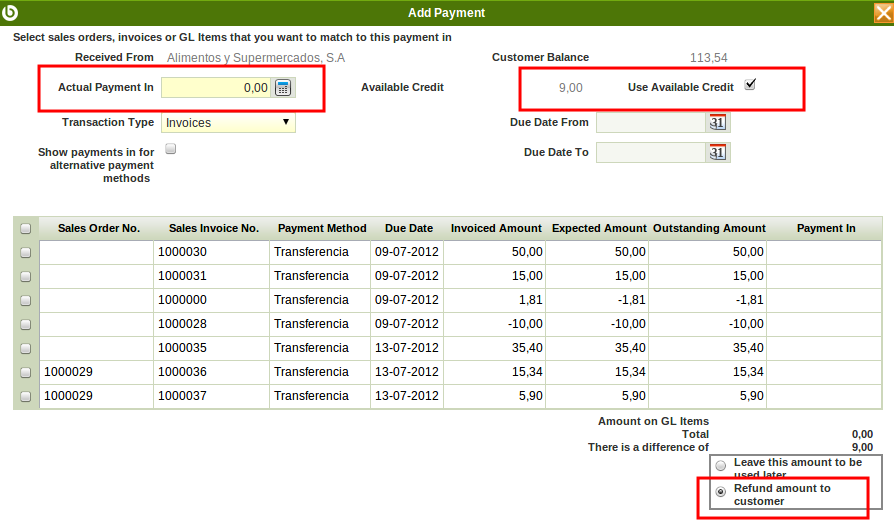This screenshot has height=524, width=894.
Task: Choose Leave this amount to be used later
Action: point(721,466)
